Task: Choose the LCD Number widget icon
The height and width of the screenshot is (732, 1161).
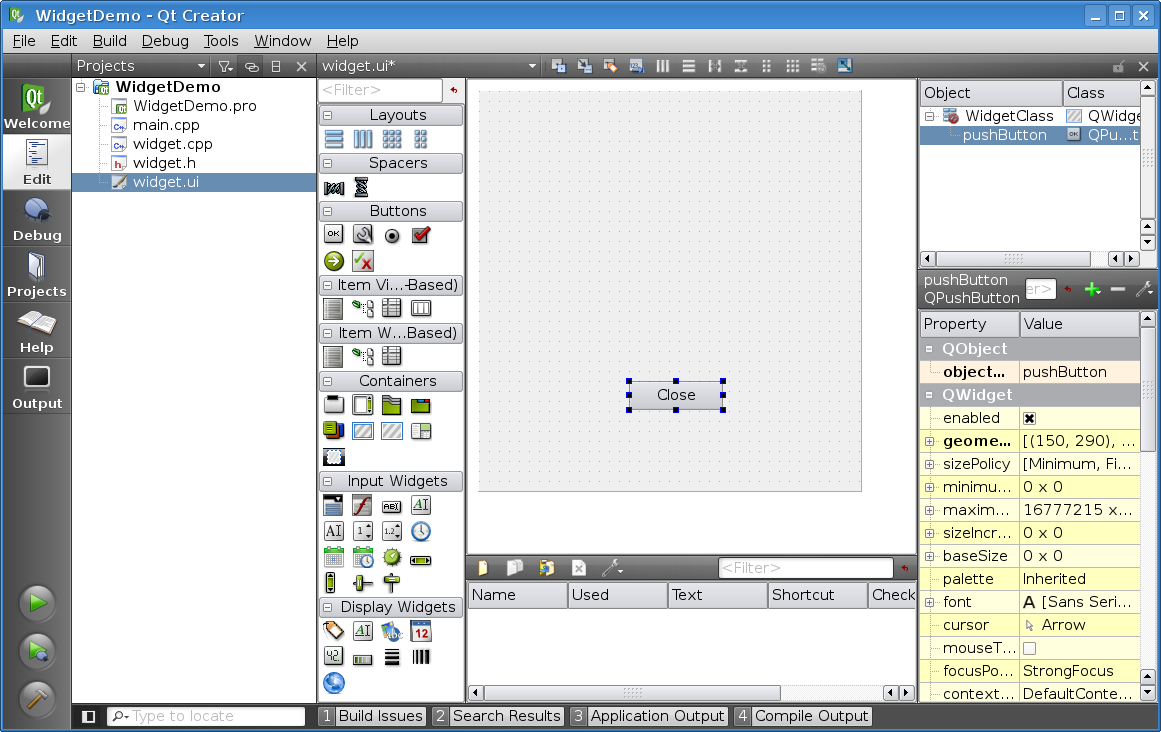Action: [334, 657]
